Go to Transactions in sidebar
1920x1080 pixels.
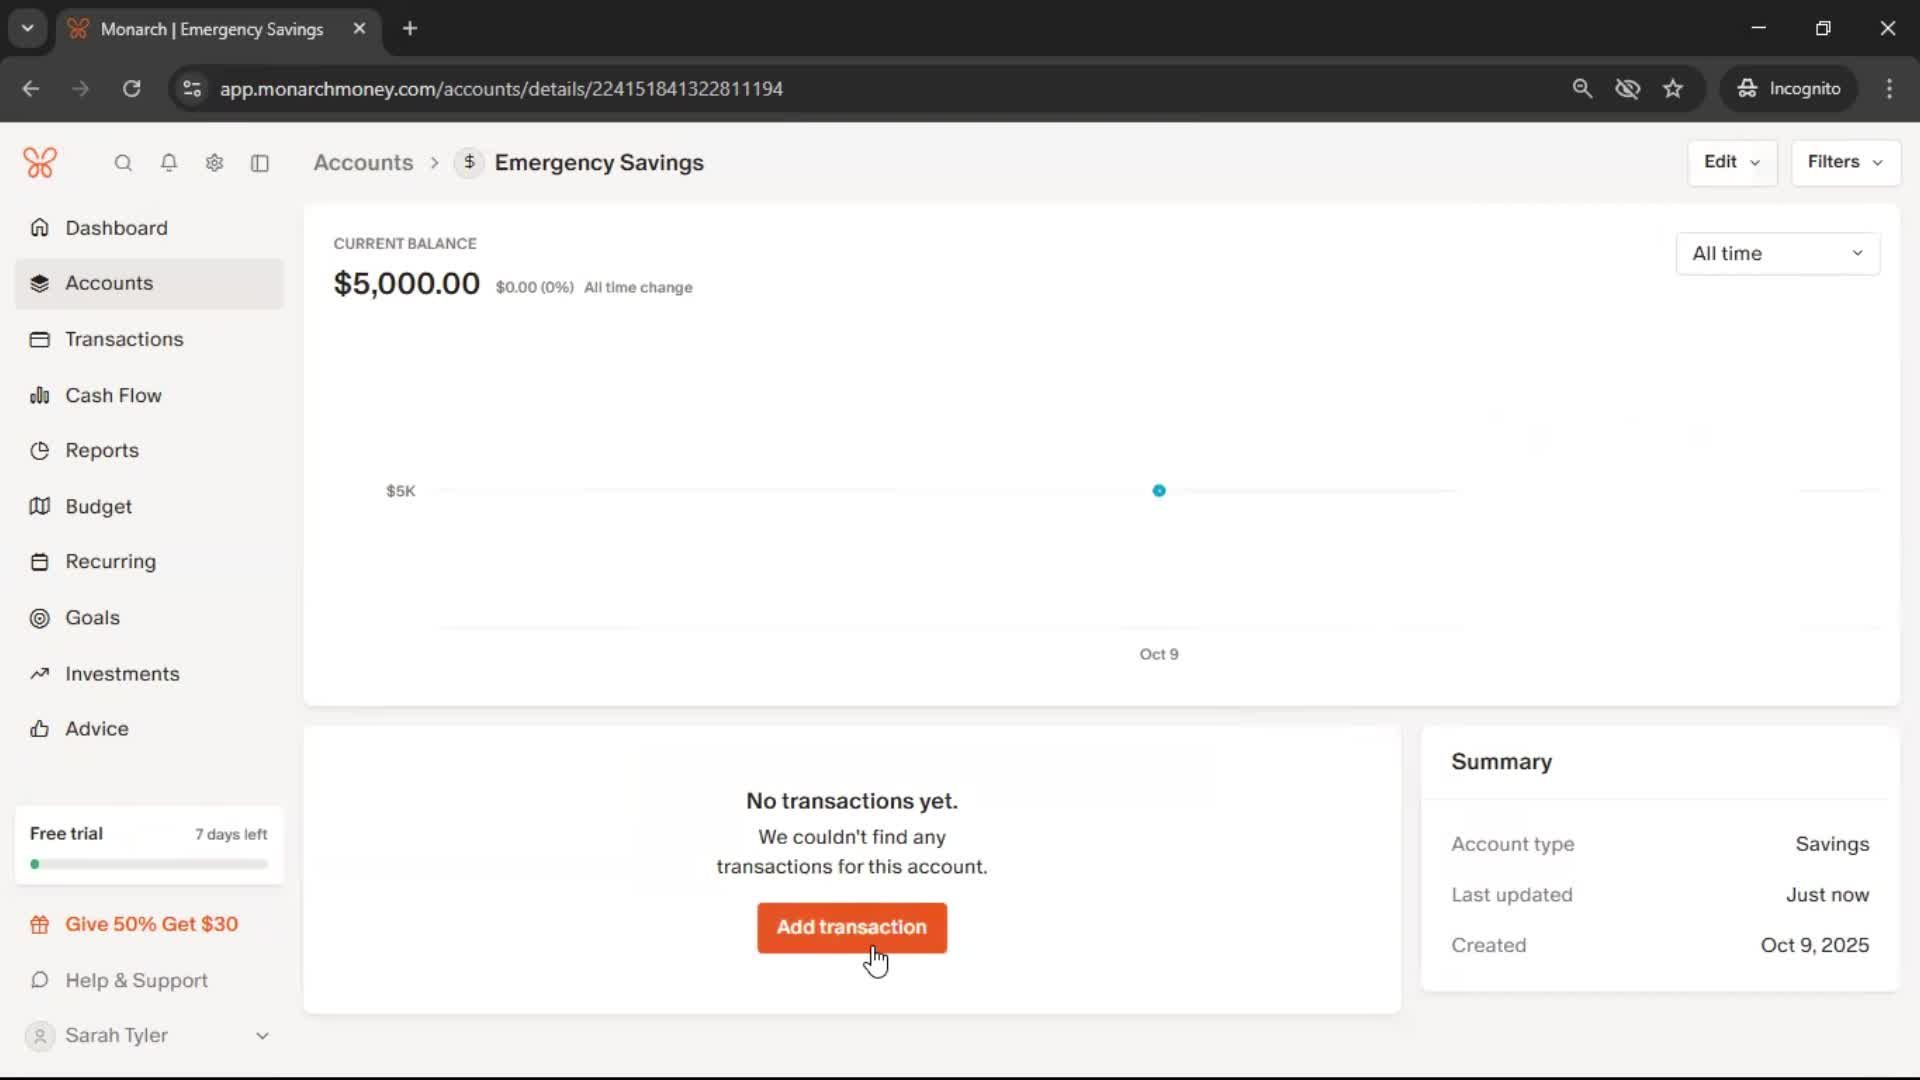(x=124, y=339)
